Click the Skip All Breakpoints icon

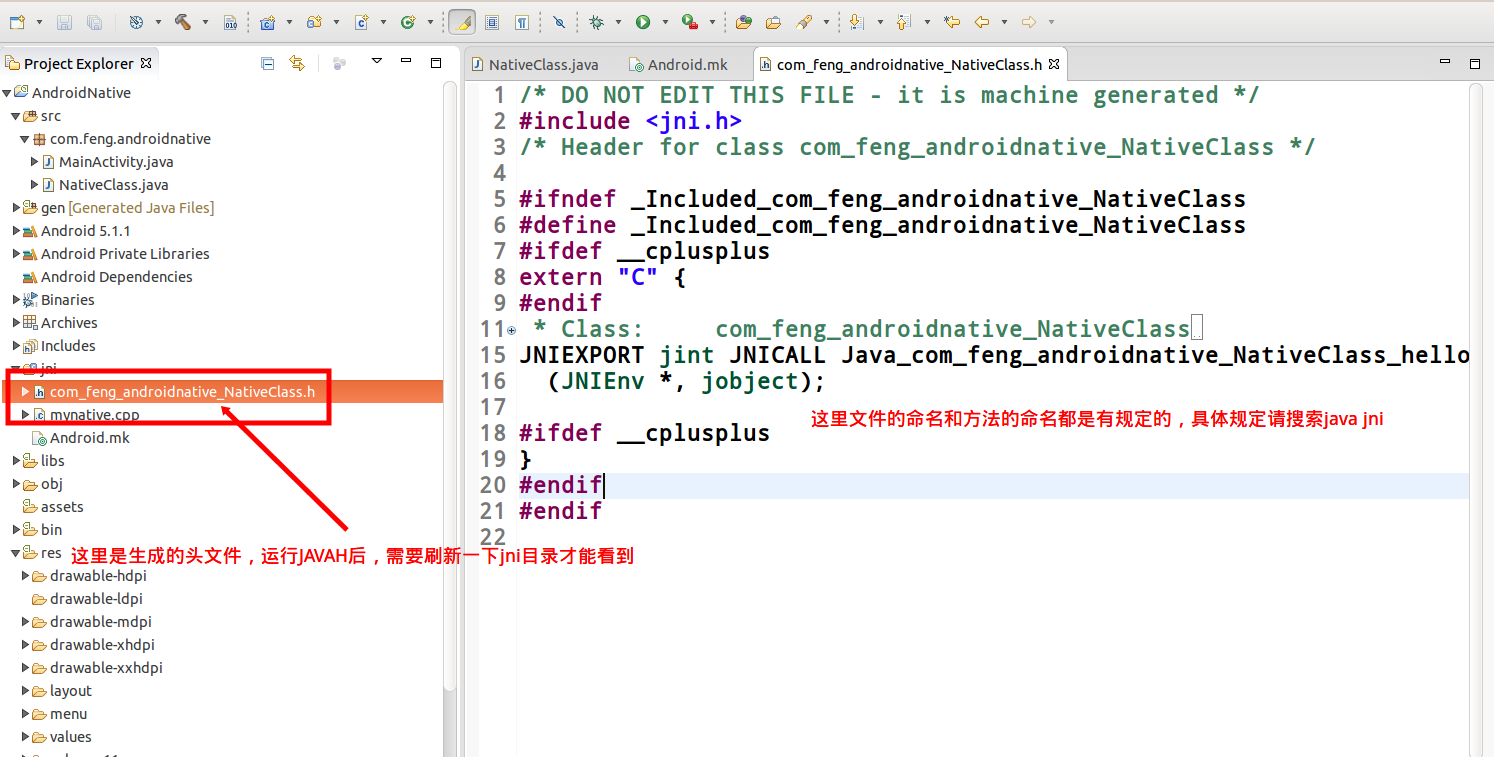tap(559, 21)
